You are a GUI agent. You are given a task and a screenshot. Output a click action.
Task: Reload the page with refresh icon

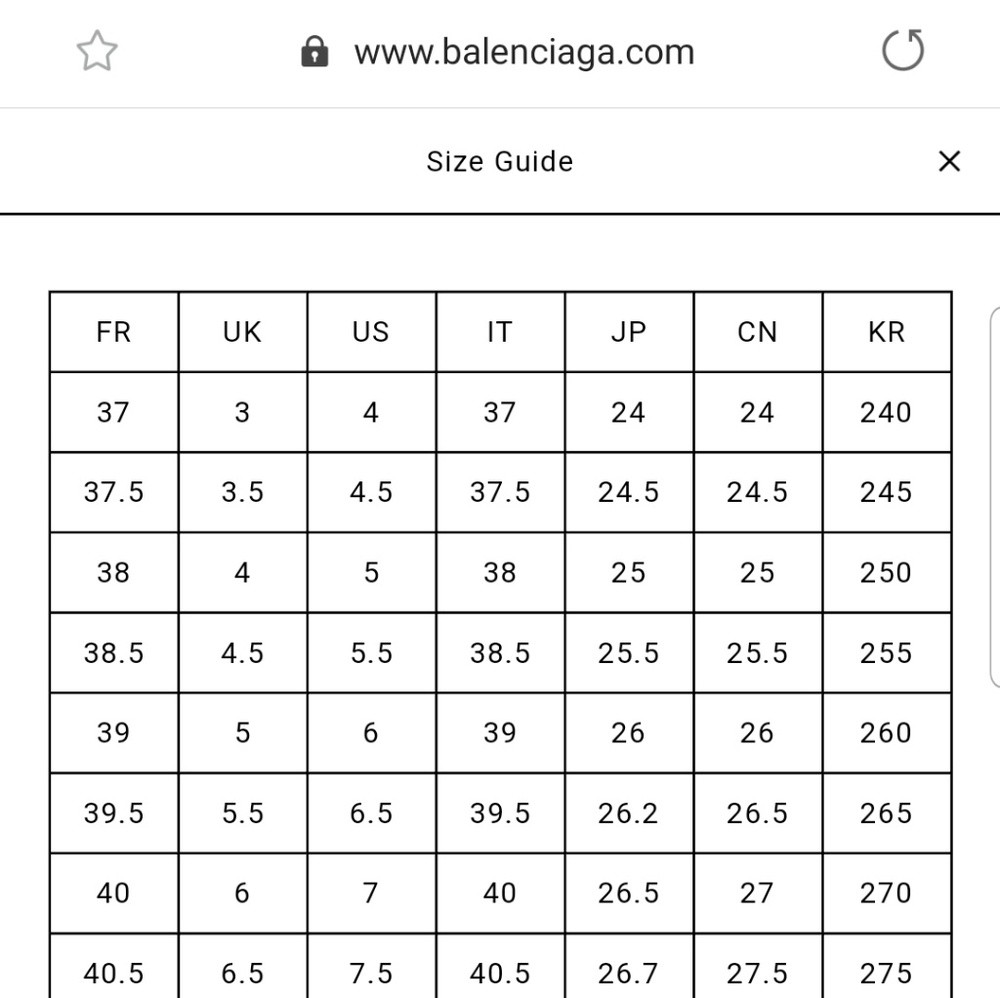tap(902, 51)
